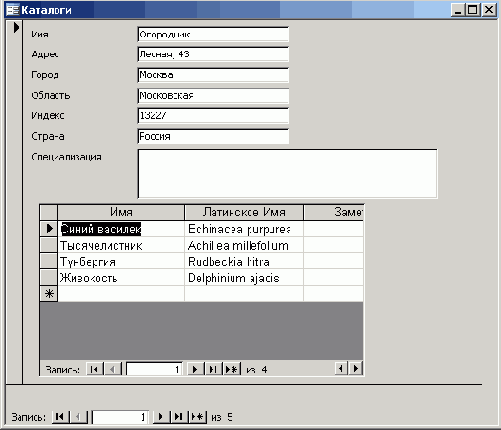Select the Тысячелистник row selector
This screenshot has width=501, height=430.
point(49,245)
